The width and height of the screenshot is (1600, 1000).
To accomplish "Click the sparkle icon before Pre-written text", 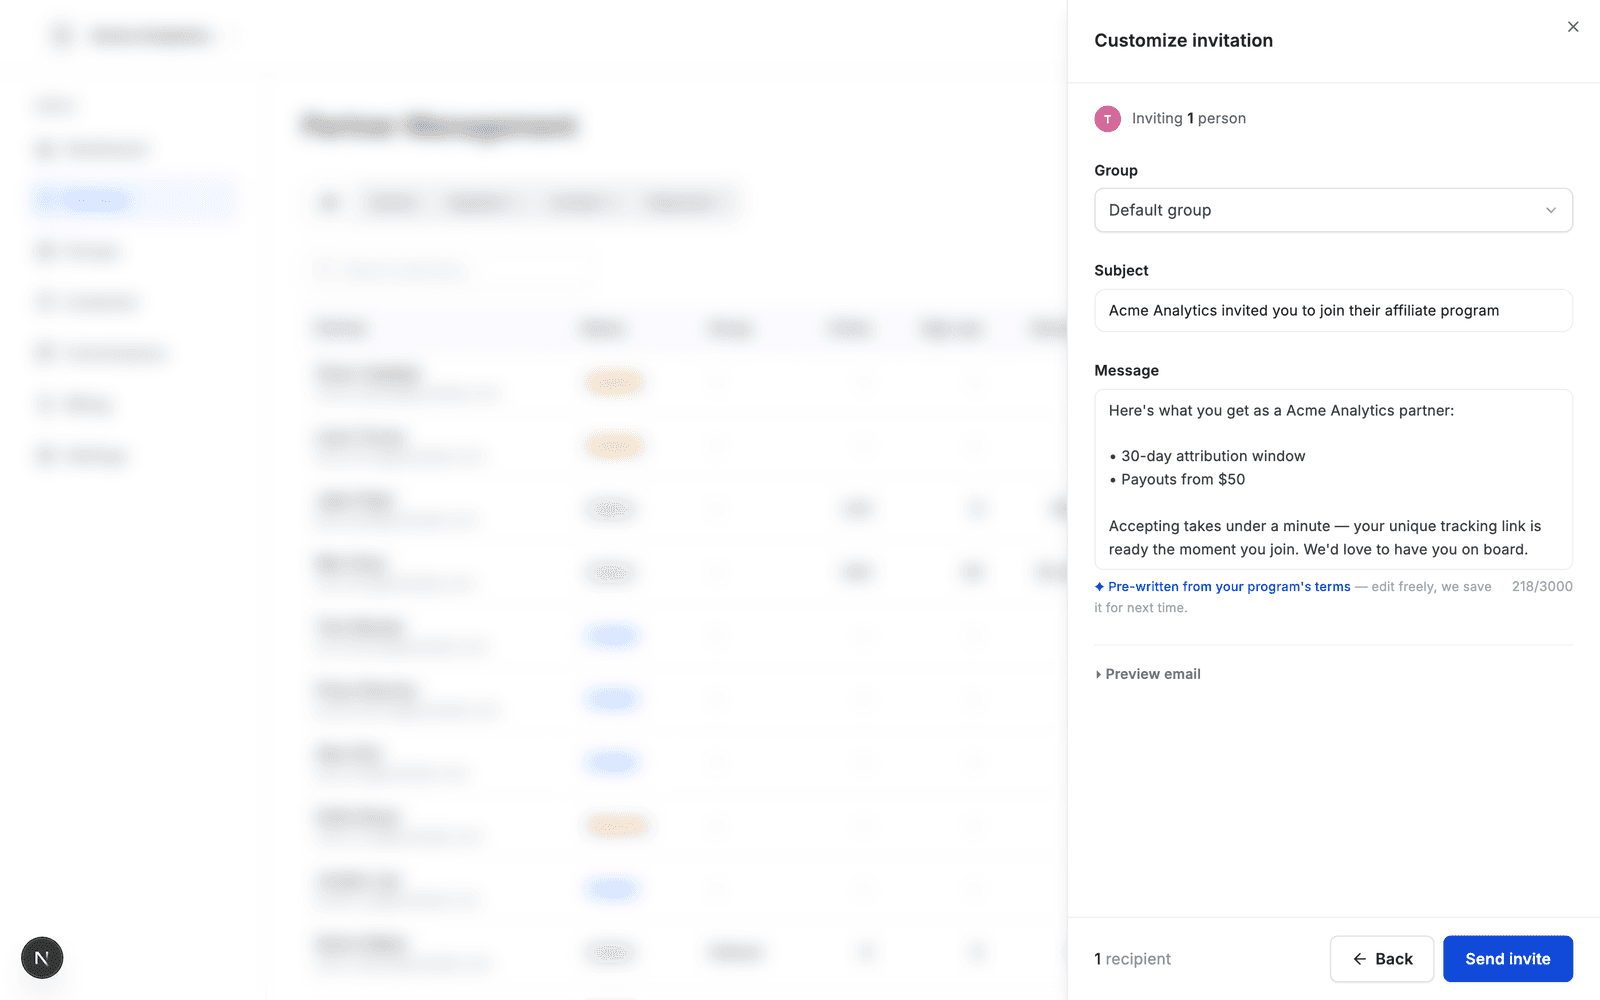I will [x=1099, y=587].
